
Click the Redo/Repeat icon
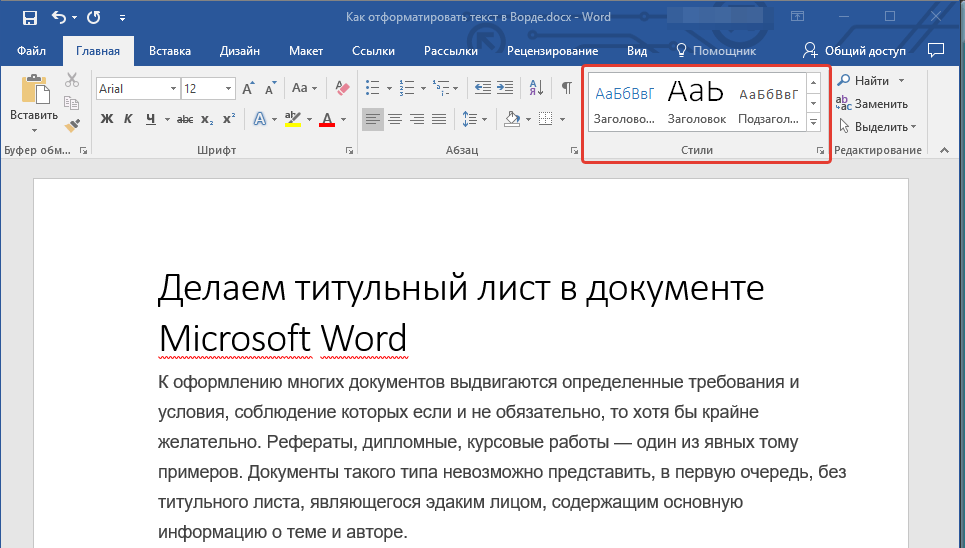point(94,17)
